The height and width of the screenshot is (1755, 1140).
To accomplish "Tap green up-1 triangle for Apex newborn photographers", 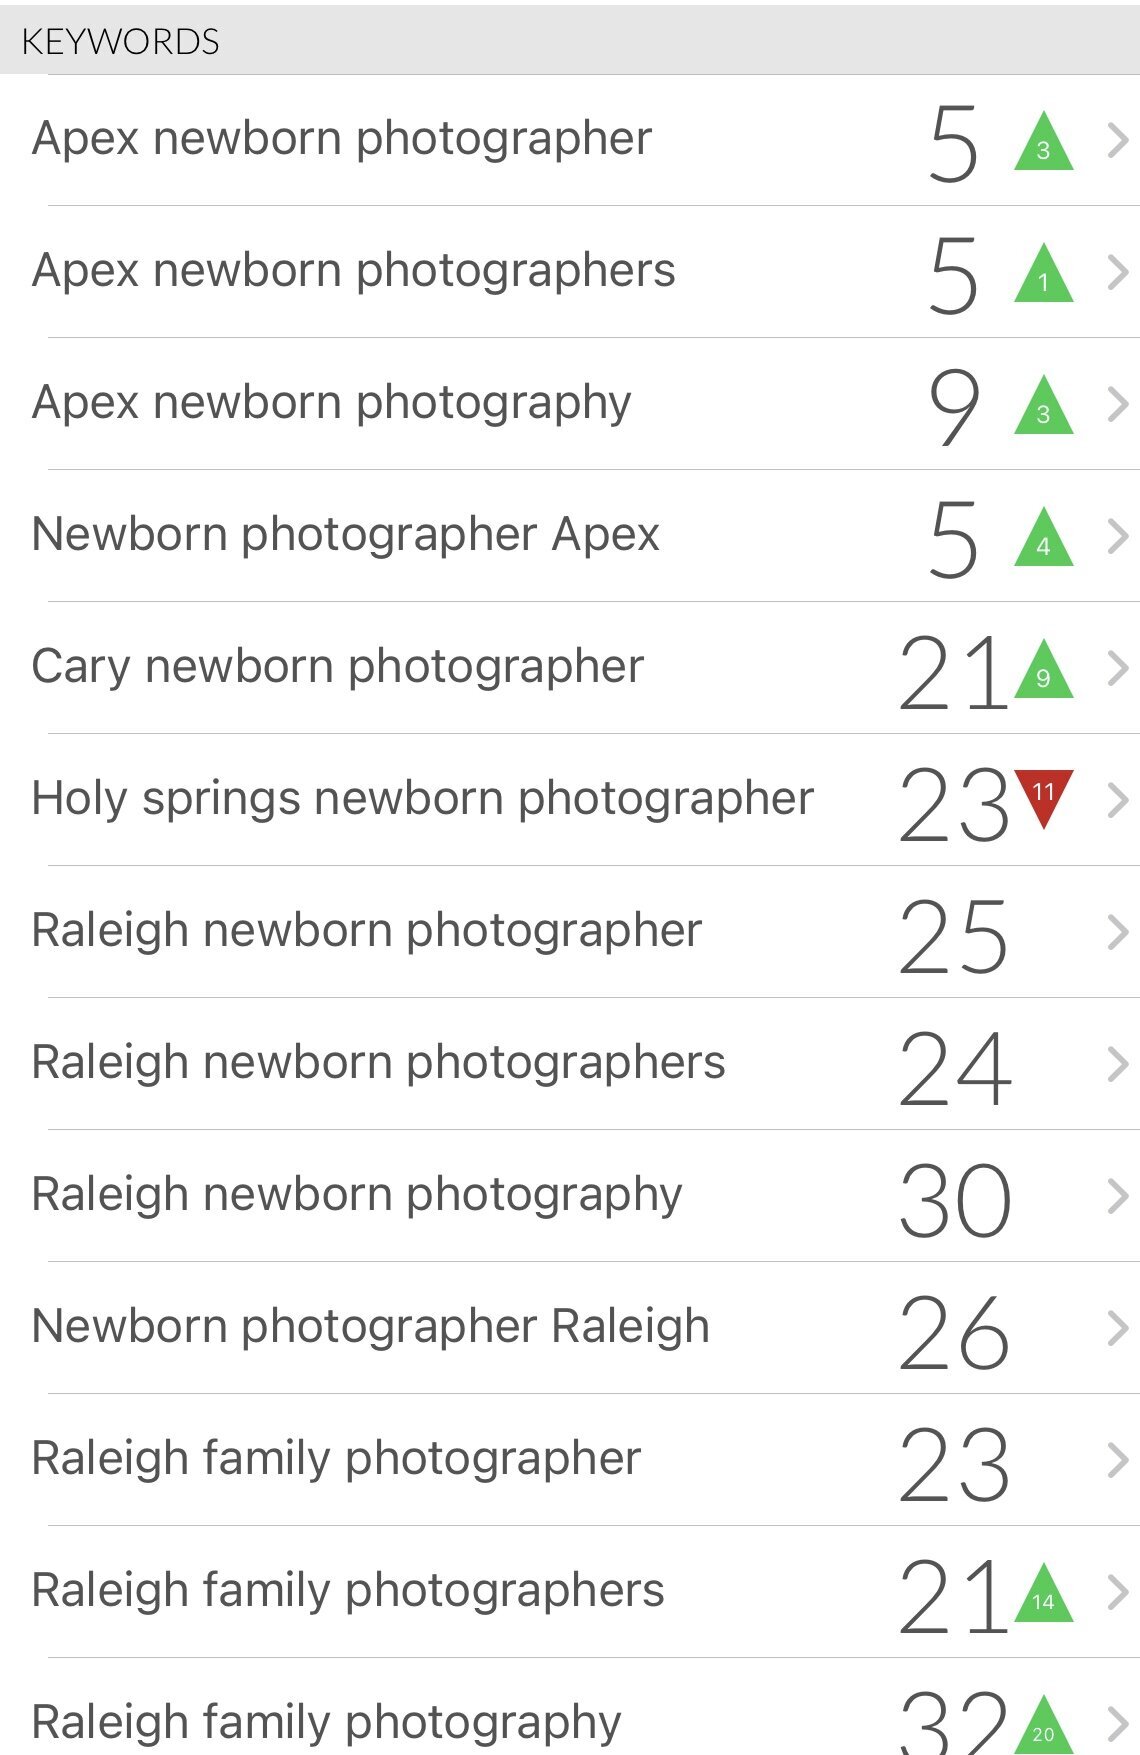I will tap(1043, 277).
